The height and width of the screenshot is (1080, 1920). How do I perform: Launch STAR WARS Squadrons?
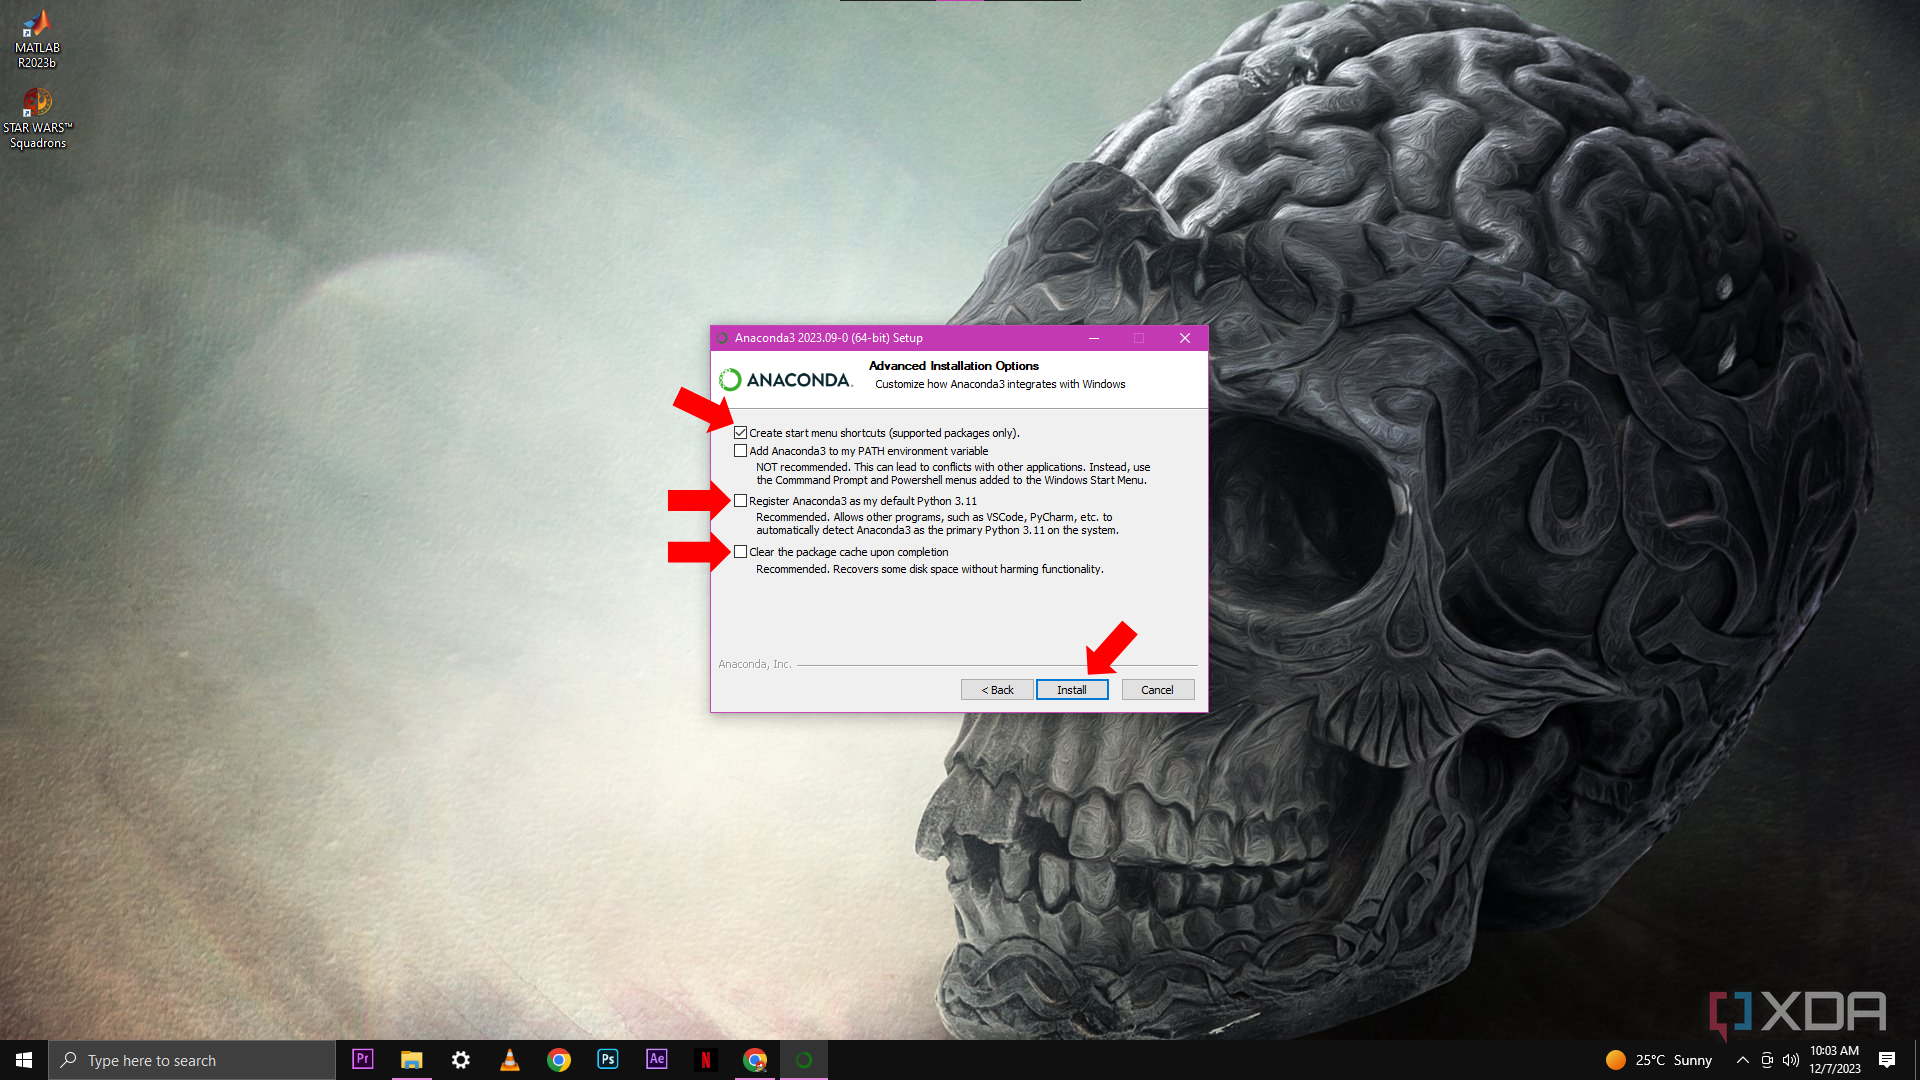point(38,105)
